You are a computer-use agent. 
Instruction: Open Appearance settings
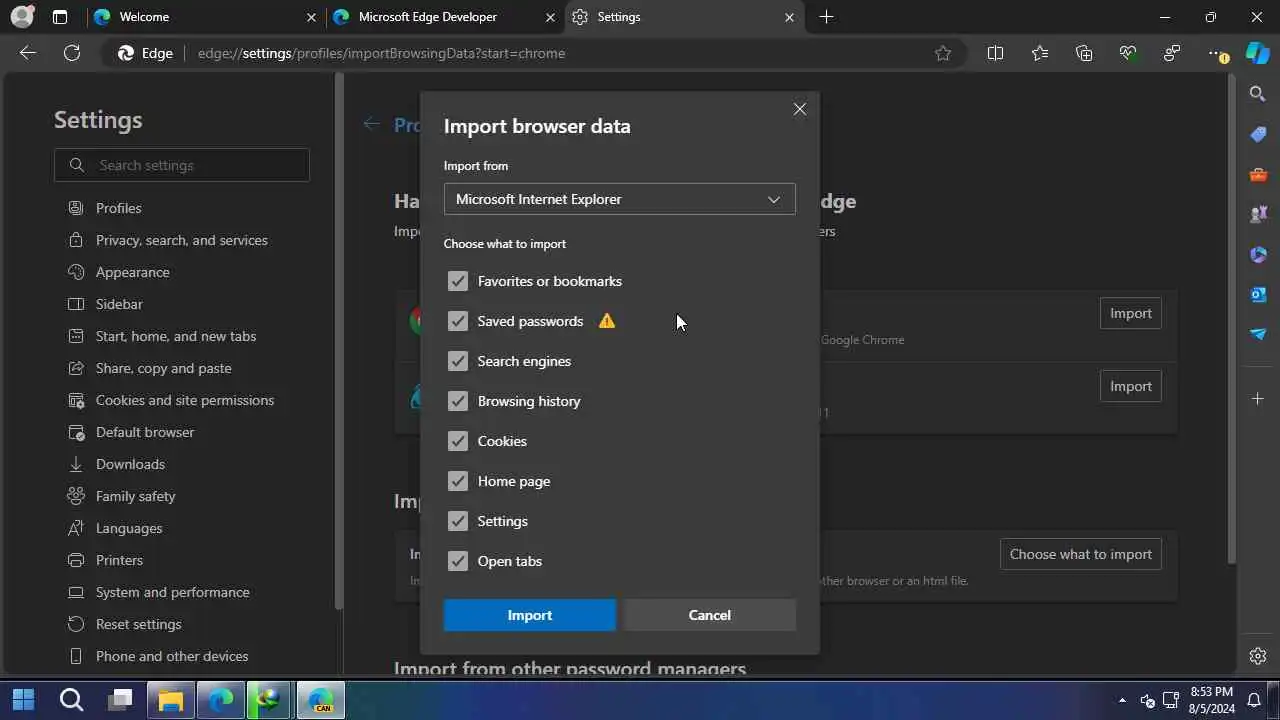click(x=132, y=272)
